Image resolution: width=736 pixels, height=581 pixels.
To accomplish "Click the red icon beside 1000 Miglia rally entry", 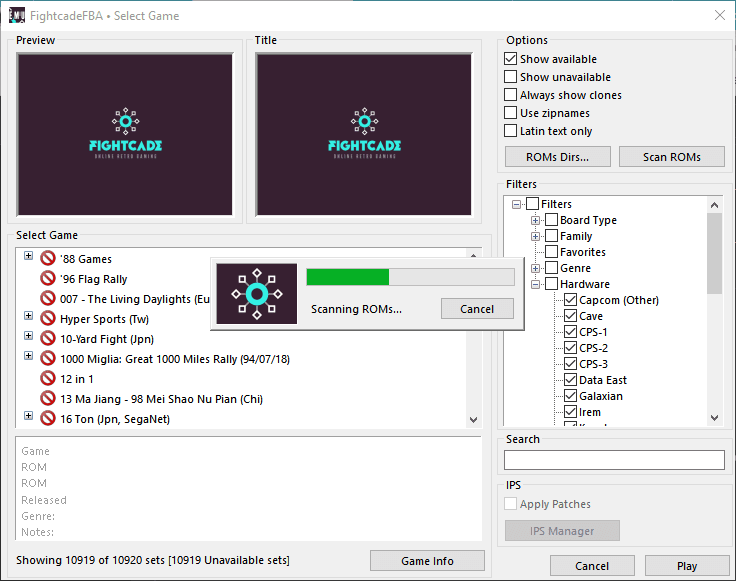I will pos(48,359).
